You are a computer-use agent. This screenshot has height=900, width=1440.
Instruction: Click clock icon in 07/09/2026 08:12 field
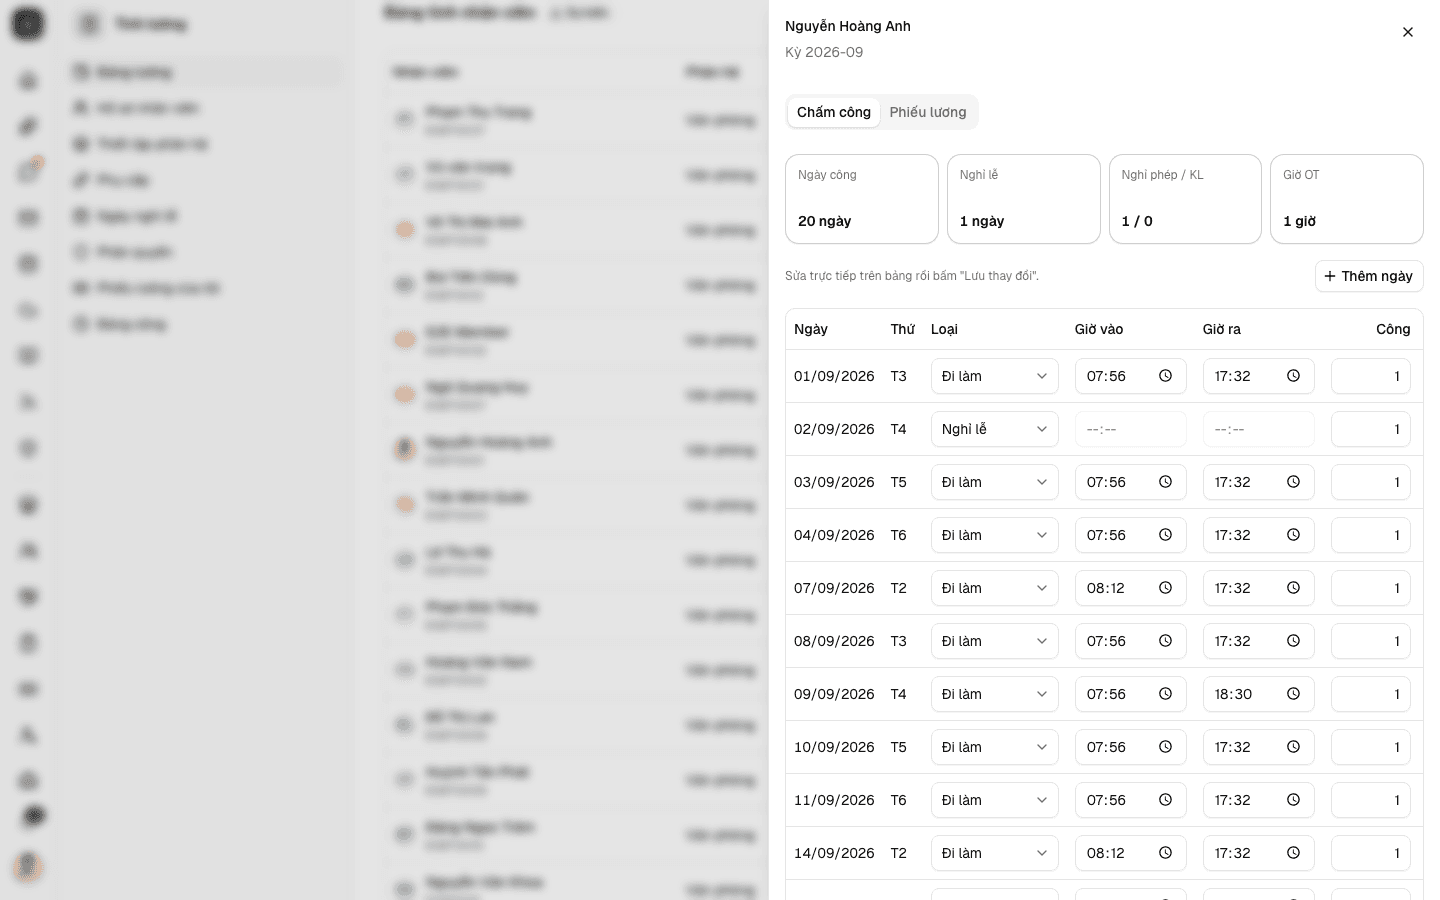[x=1165, y=588]
